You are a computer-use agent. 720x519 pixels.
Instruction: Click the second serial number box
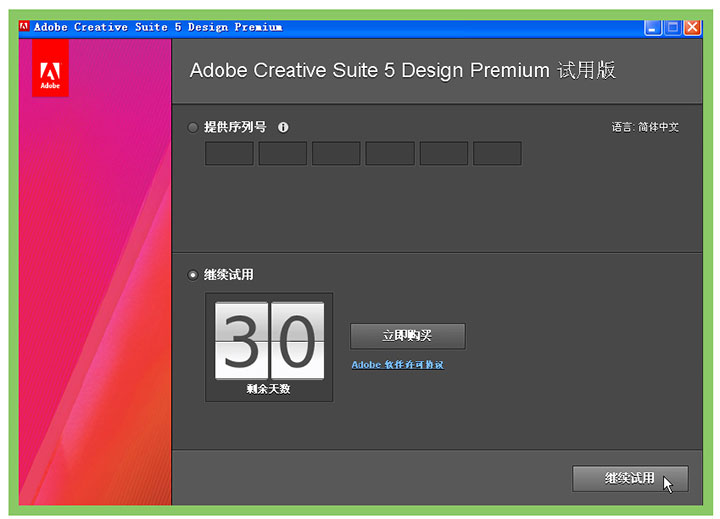click(282, 153)
